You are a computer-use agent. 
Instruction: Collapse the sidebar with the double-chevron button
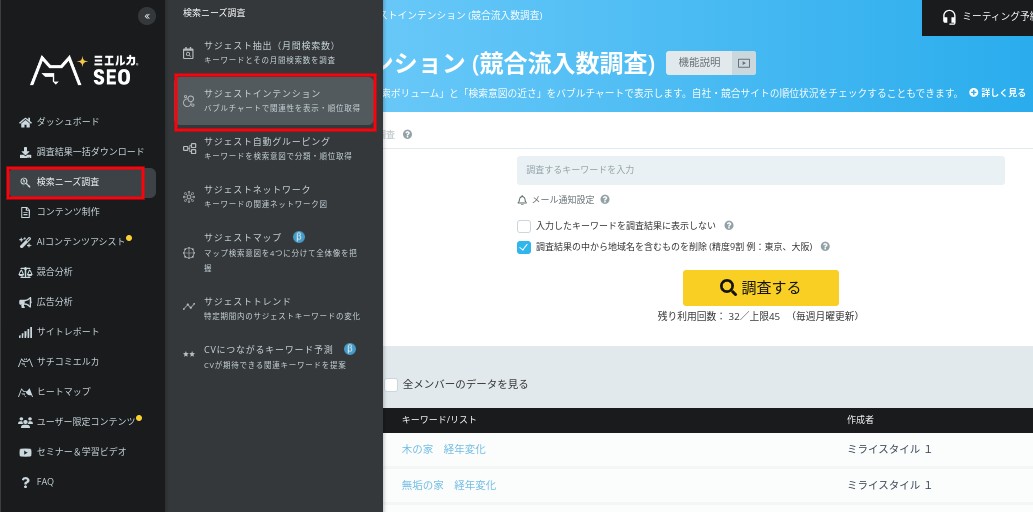[x=148, y=16]
